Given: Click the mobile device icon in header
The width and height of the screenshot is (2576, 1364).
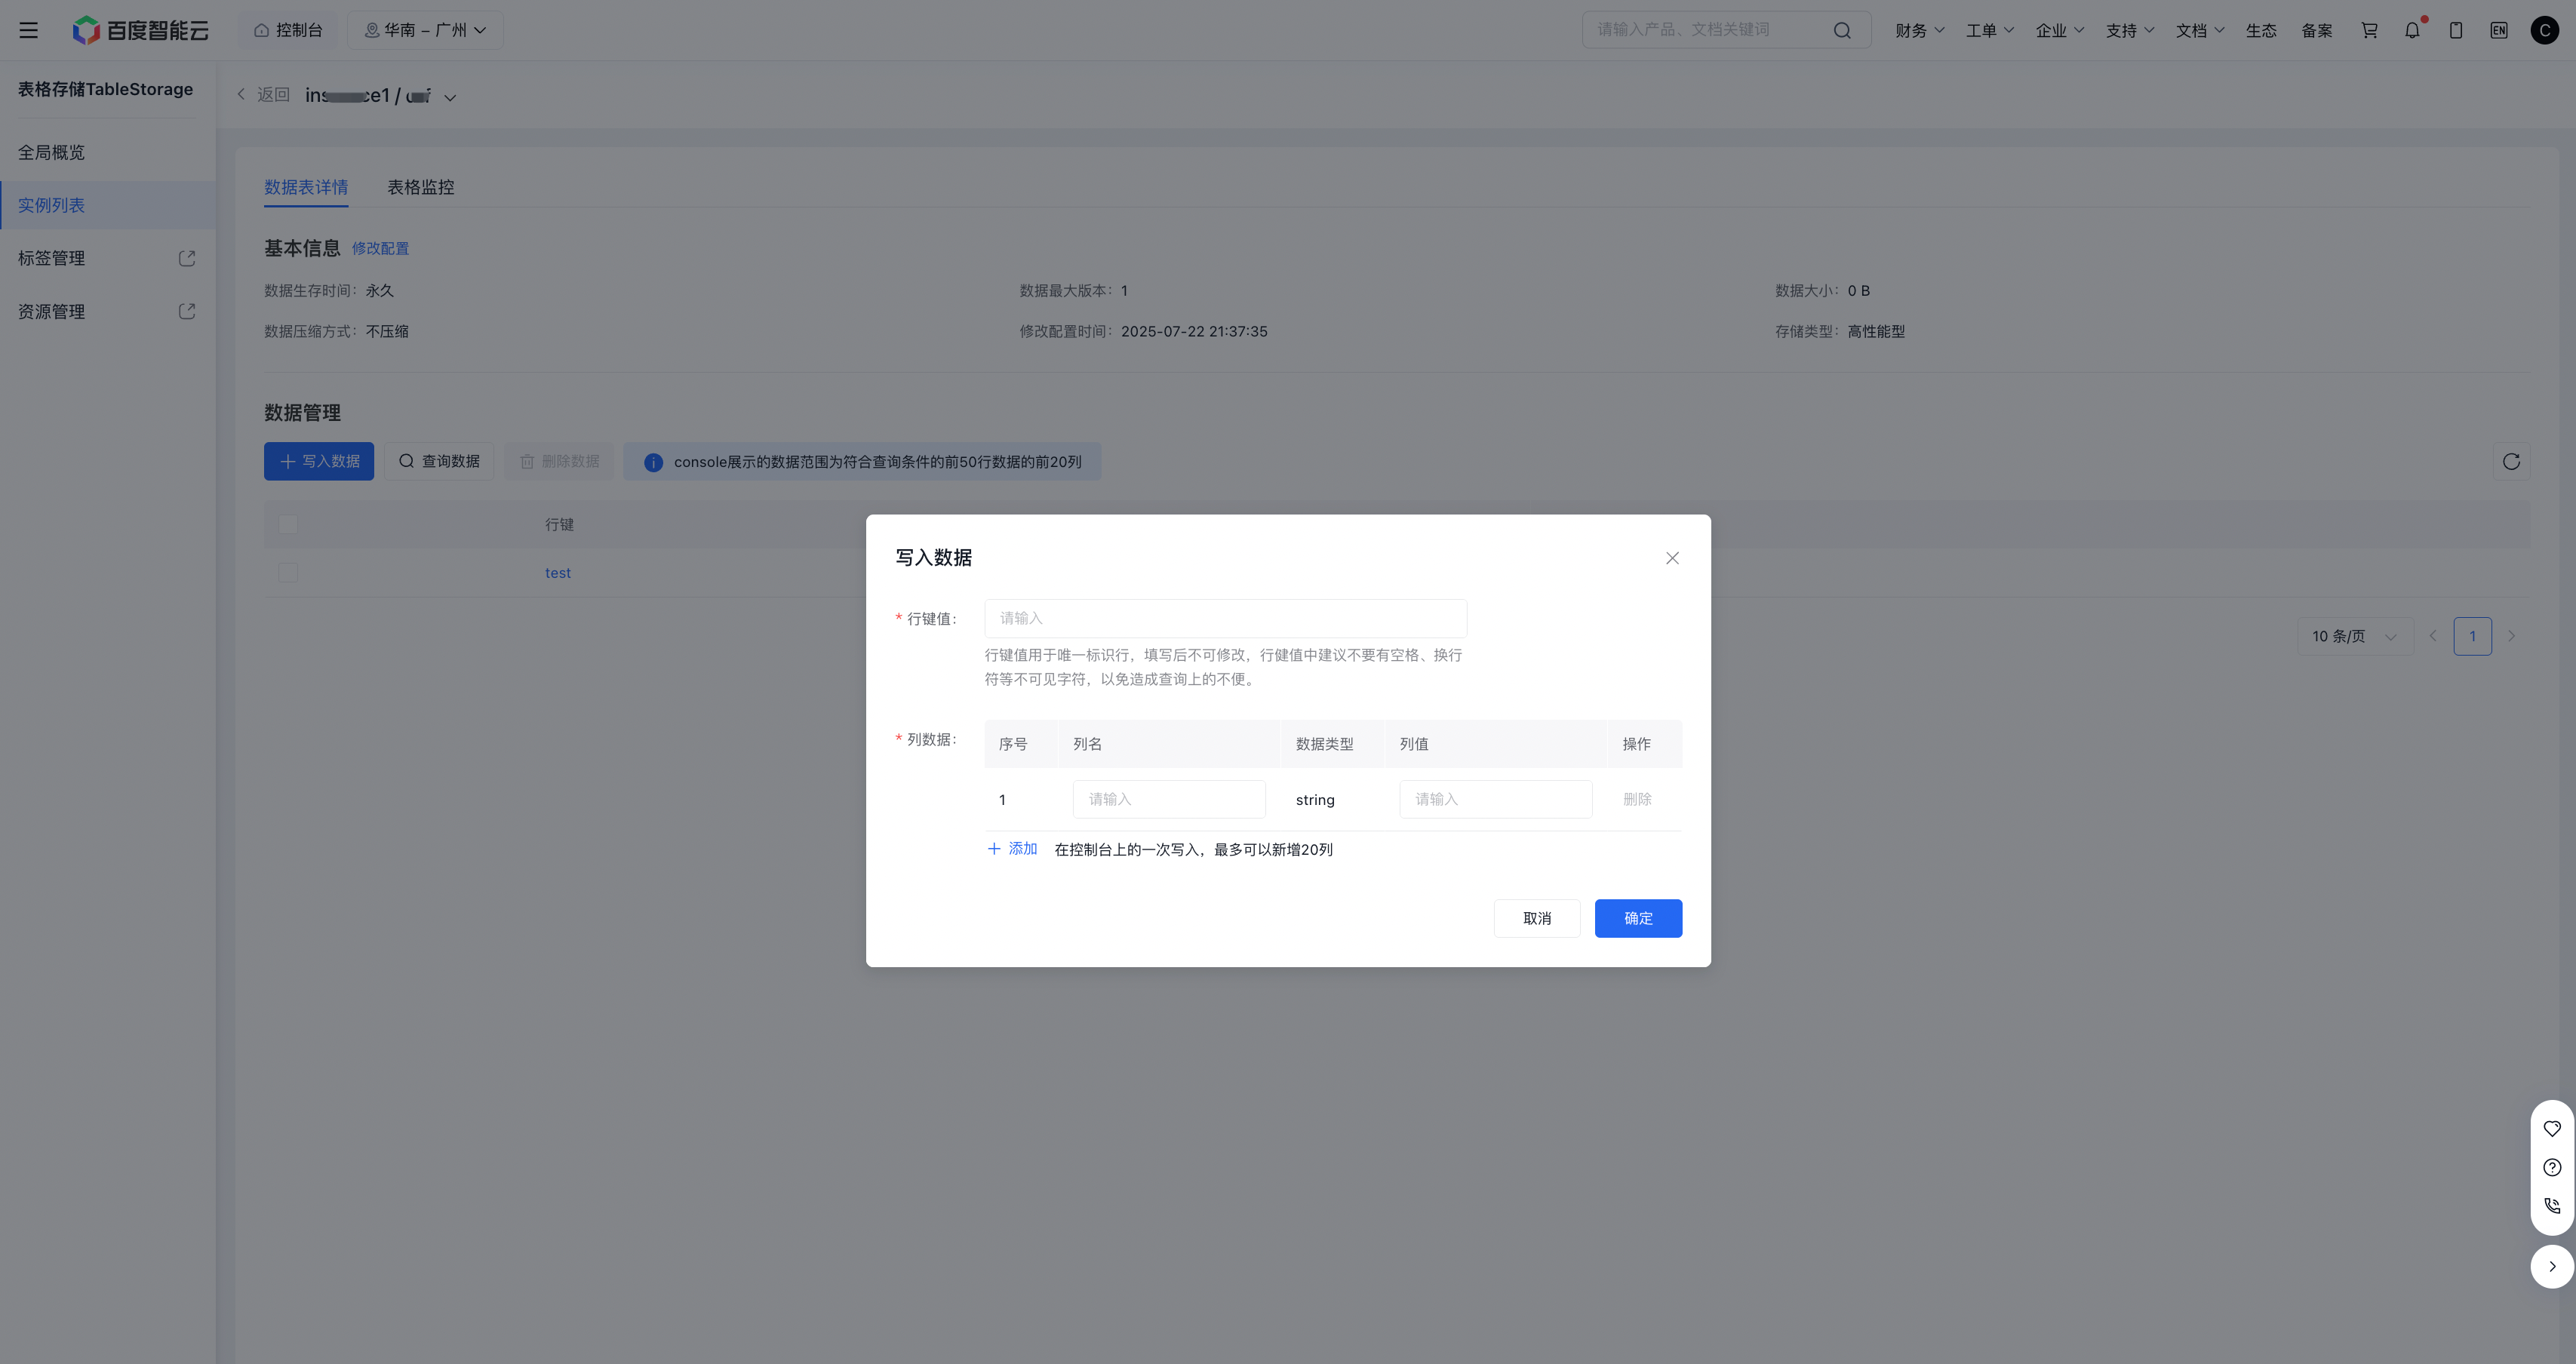Looking at the screenshot, I should click(2456, 30).
